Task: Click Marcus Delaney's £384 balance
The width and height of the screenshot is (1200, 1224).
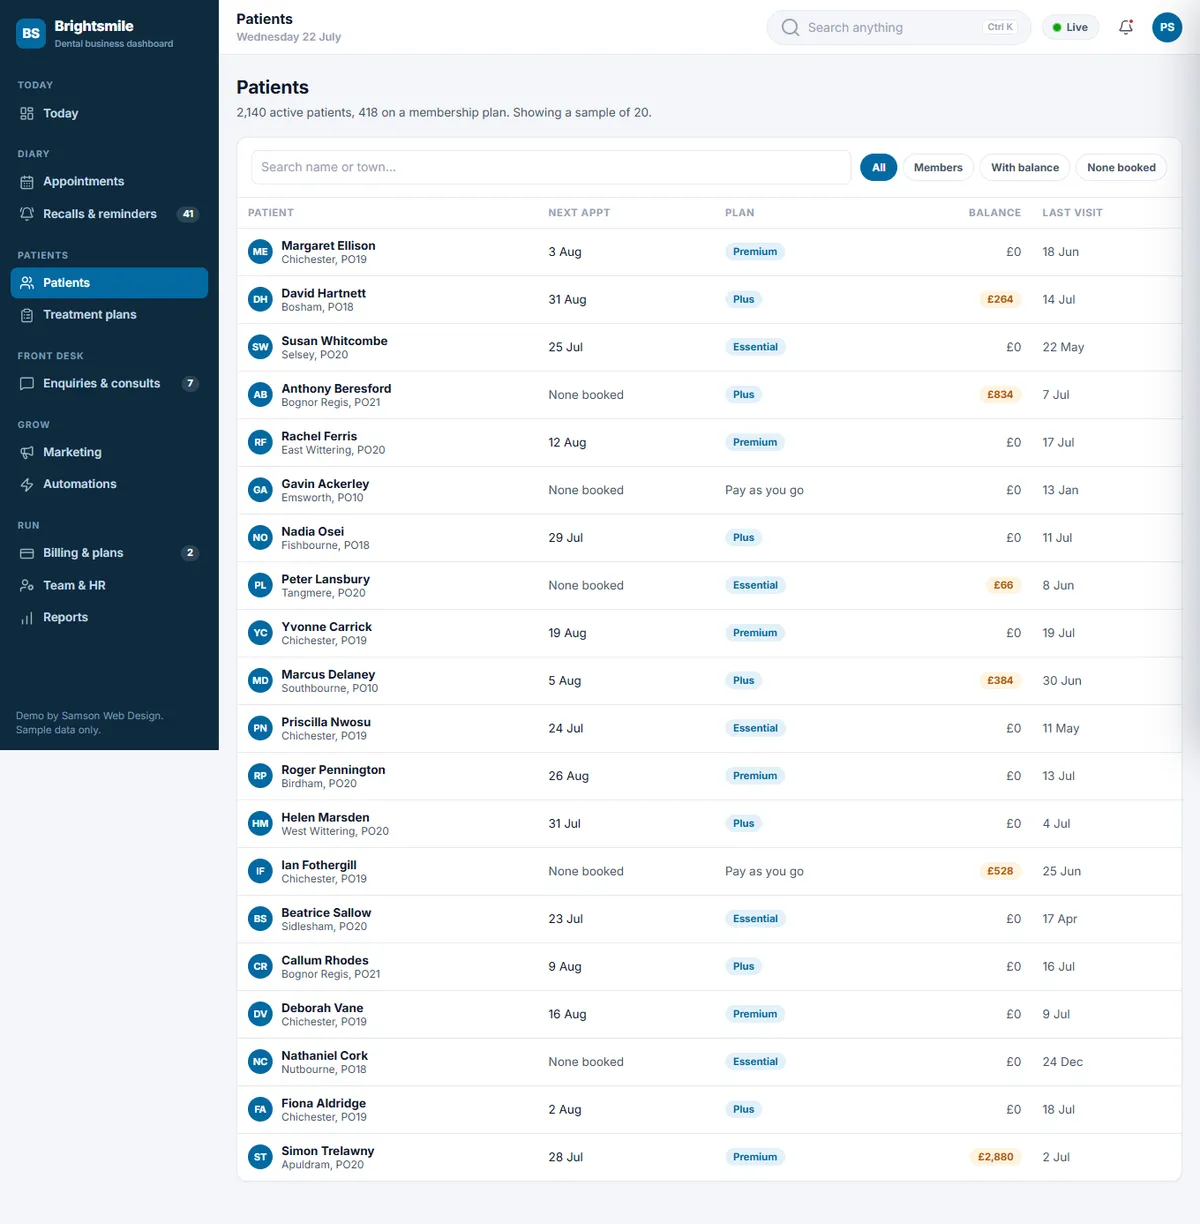Action: pyautogui.click(x=1000, y=681)
